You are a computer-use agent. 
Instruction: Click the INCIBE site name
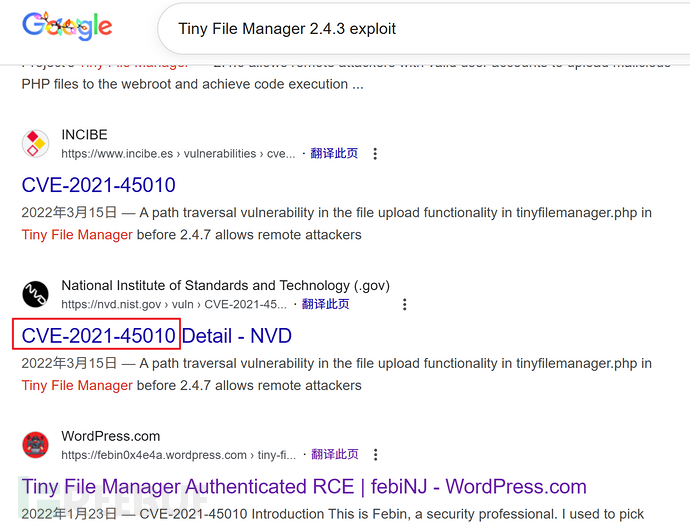pos(84,135)
